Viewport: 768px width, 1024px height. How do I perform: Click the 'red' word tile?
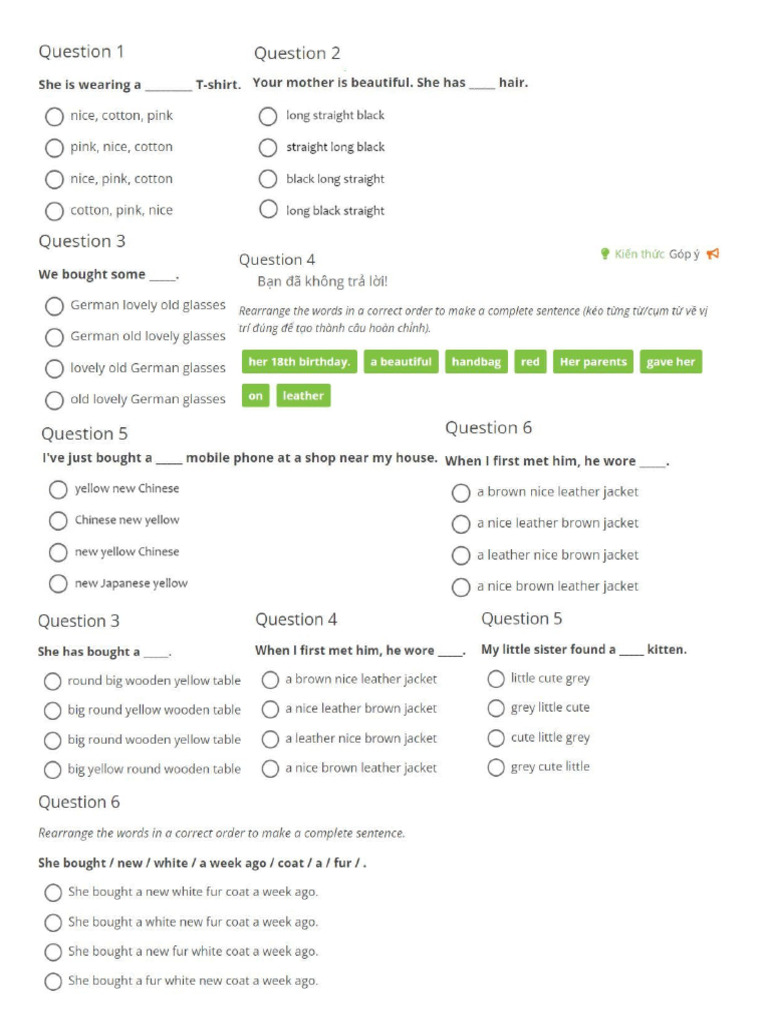[x=530, y=362]
